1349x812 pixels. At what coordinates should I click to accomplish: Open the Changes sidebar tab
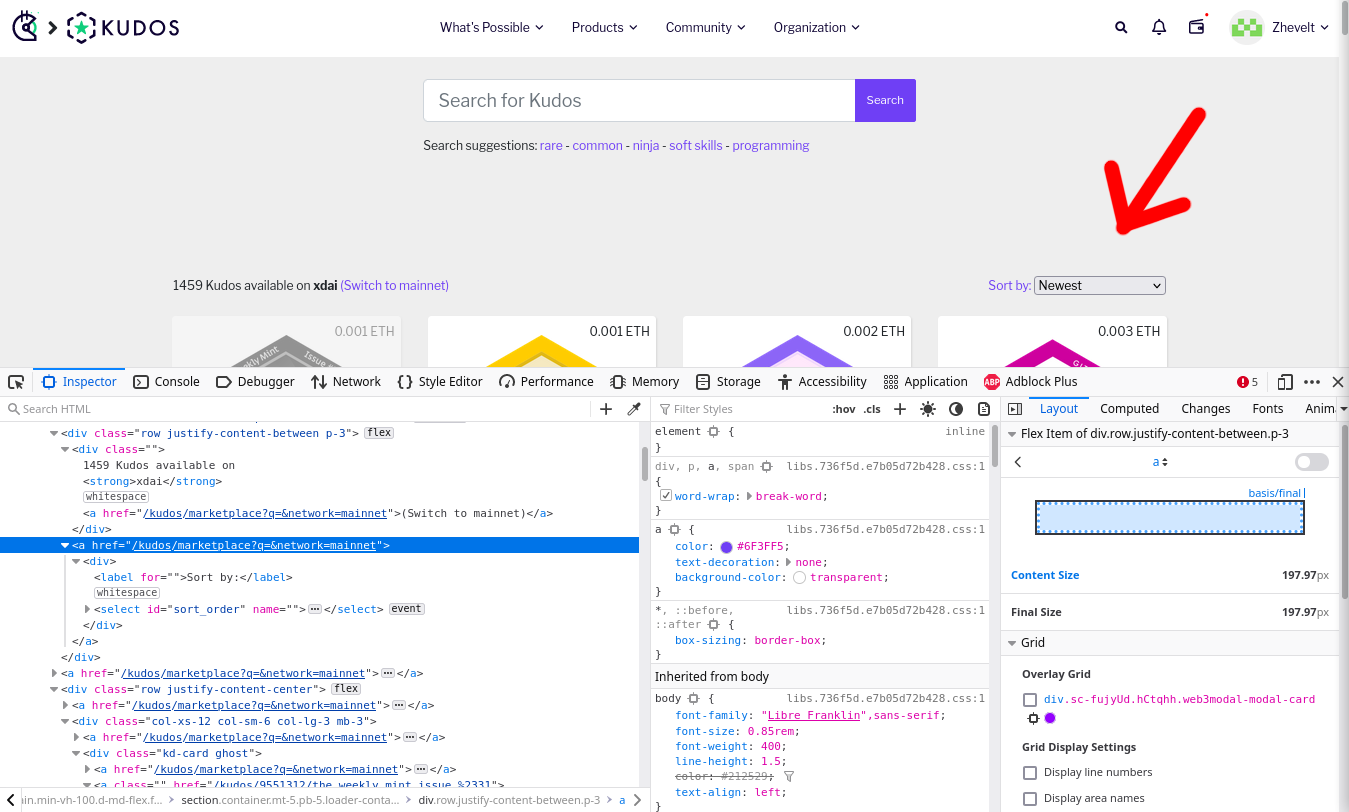1205,409
